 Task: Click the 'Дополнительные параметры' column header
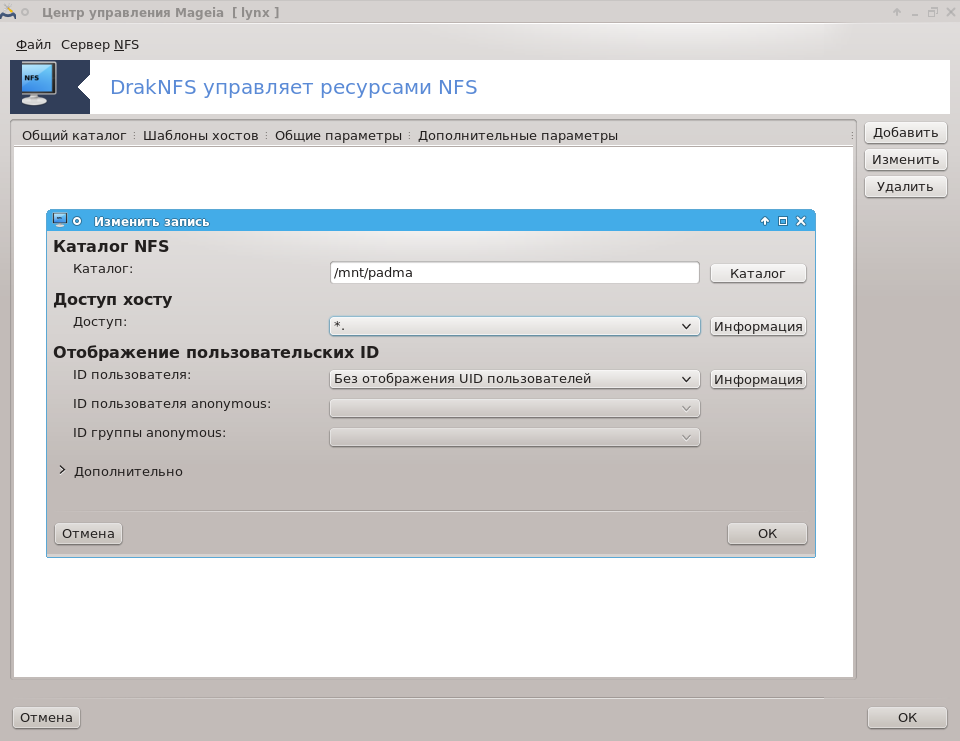click(x=517, y=135)
